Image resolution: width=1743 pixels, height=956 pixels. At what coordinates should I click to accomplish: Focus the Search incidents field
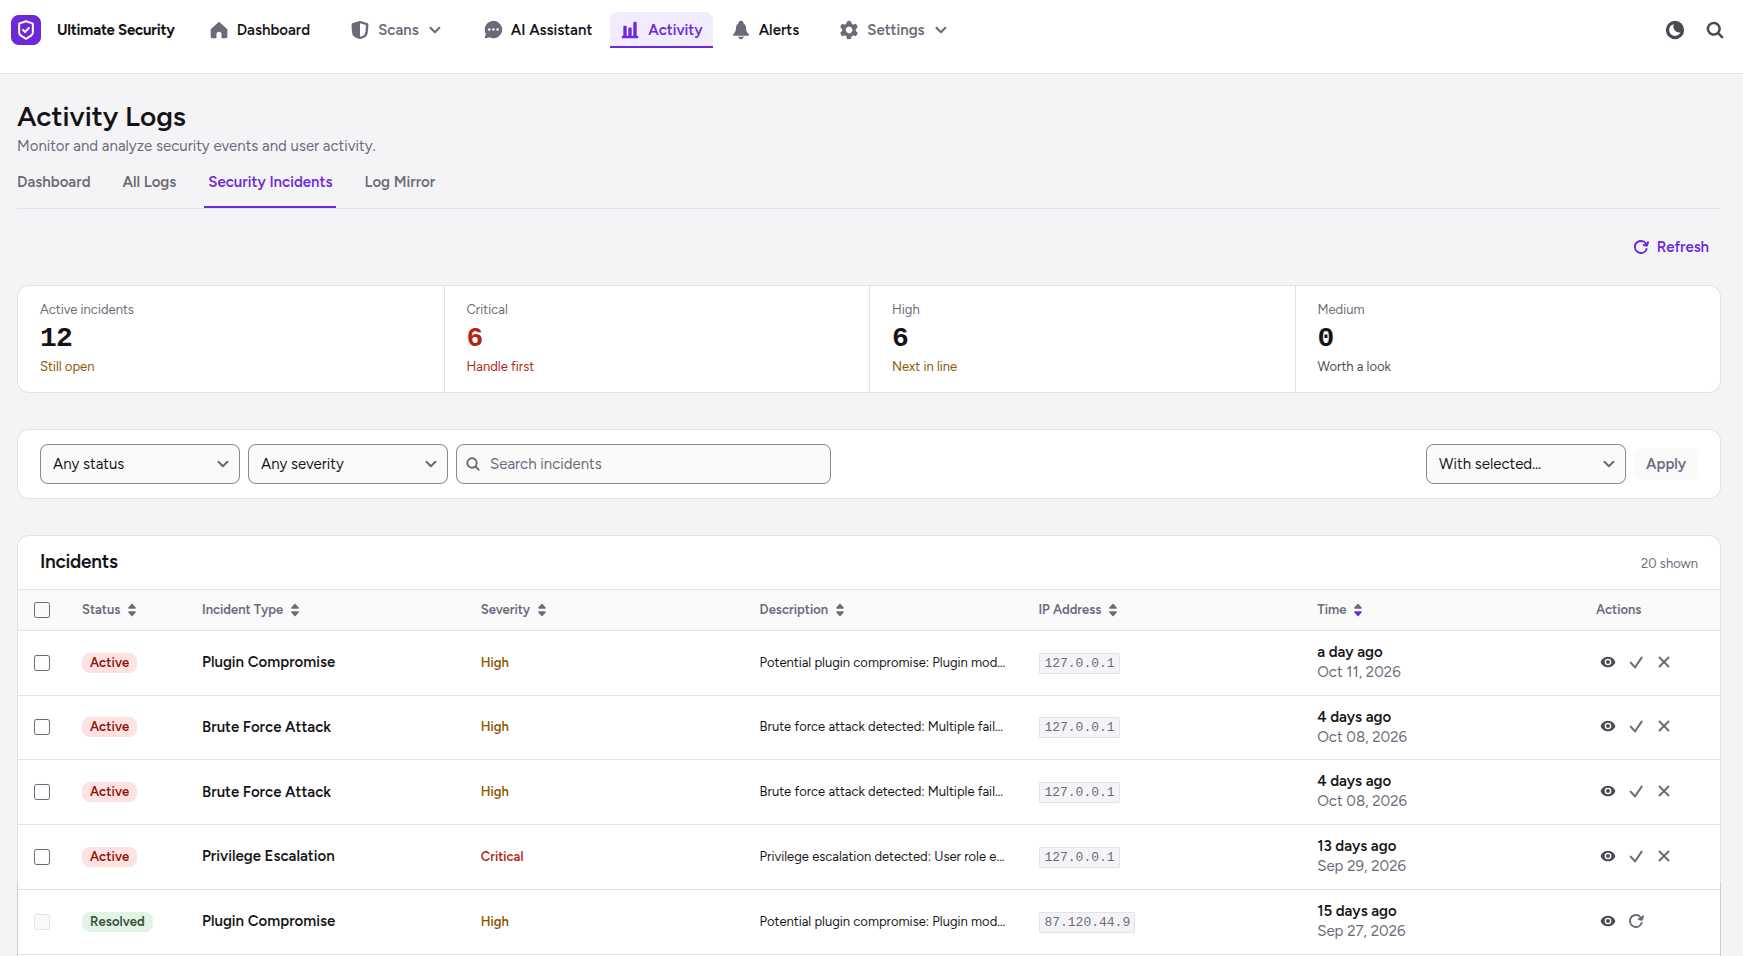click(x=643, y=464)
